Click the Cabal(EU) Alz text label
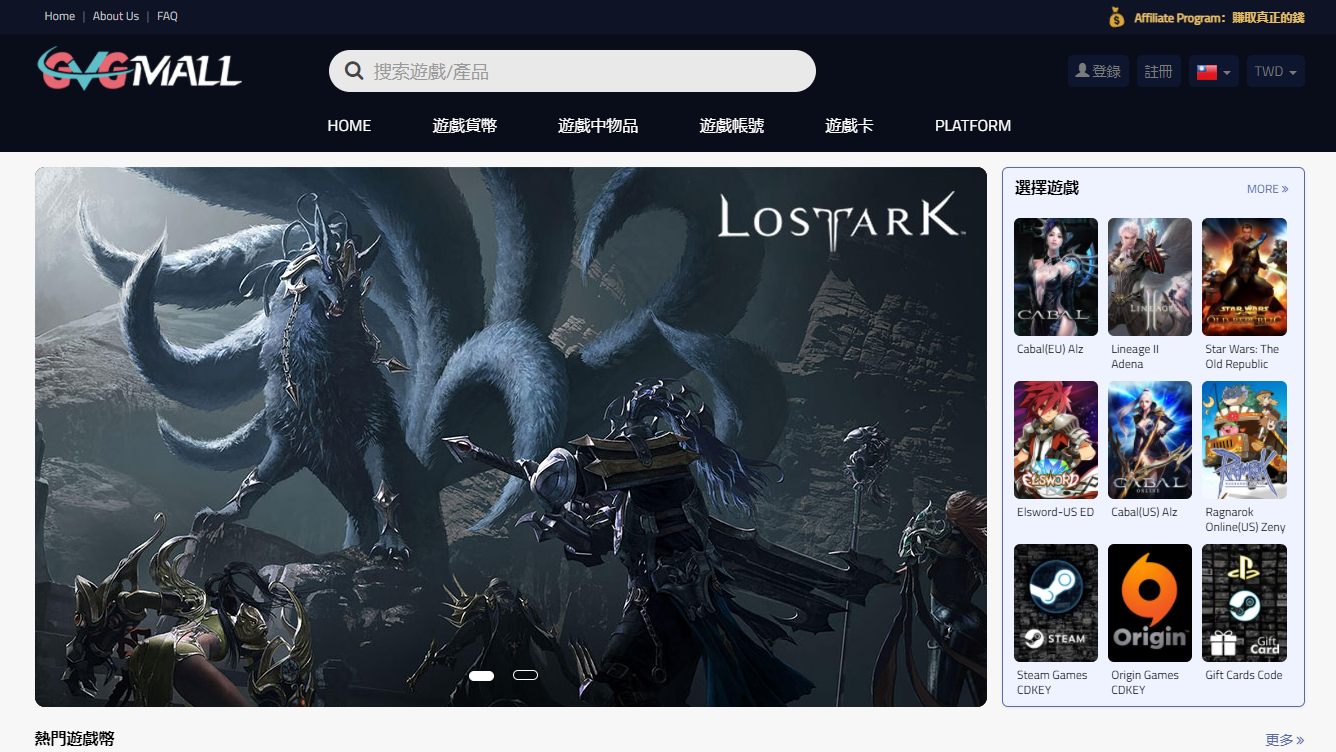The width and height of the screenshot is (1336, 752). coord(1050,349)
